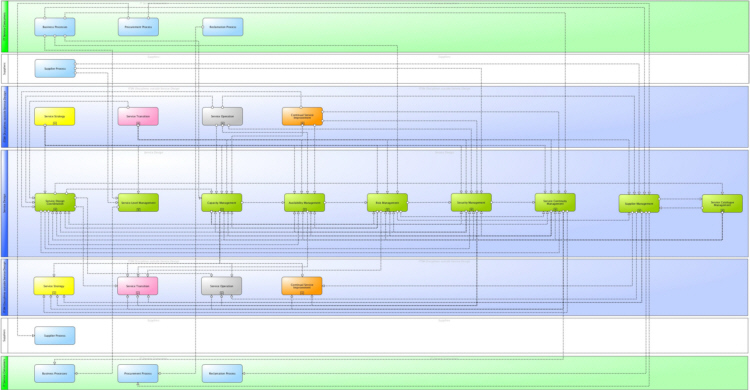Viewport: 750px width, 390px height.
Task: Expand the sub-process marker on lower Service Transition
Action: coord(138,293)
